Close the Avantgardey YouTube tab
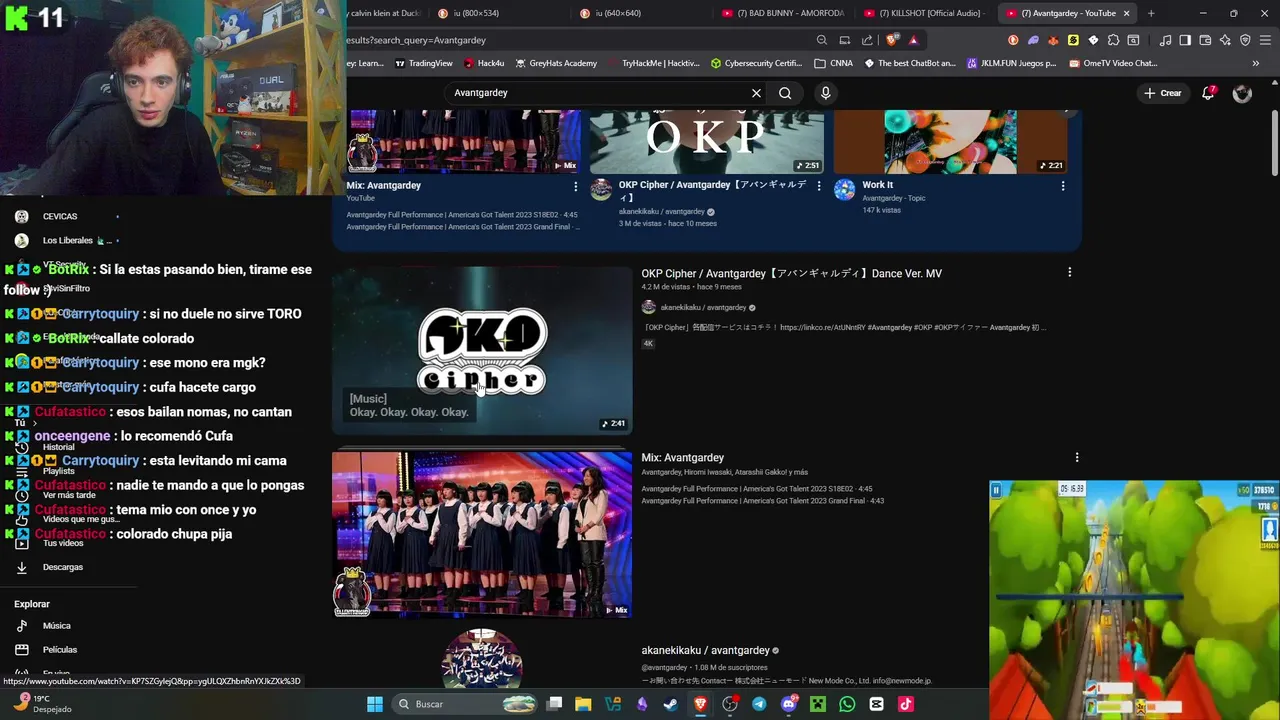1280x720 pixels. click(x=1126, y=13)
